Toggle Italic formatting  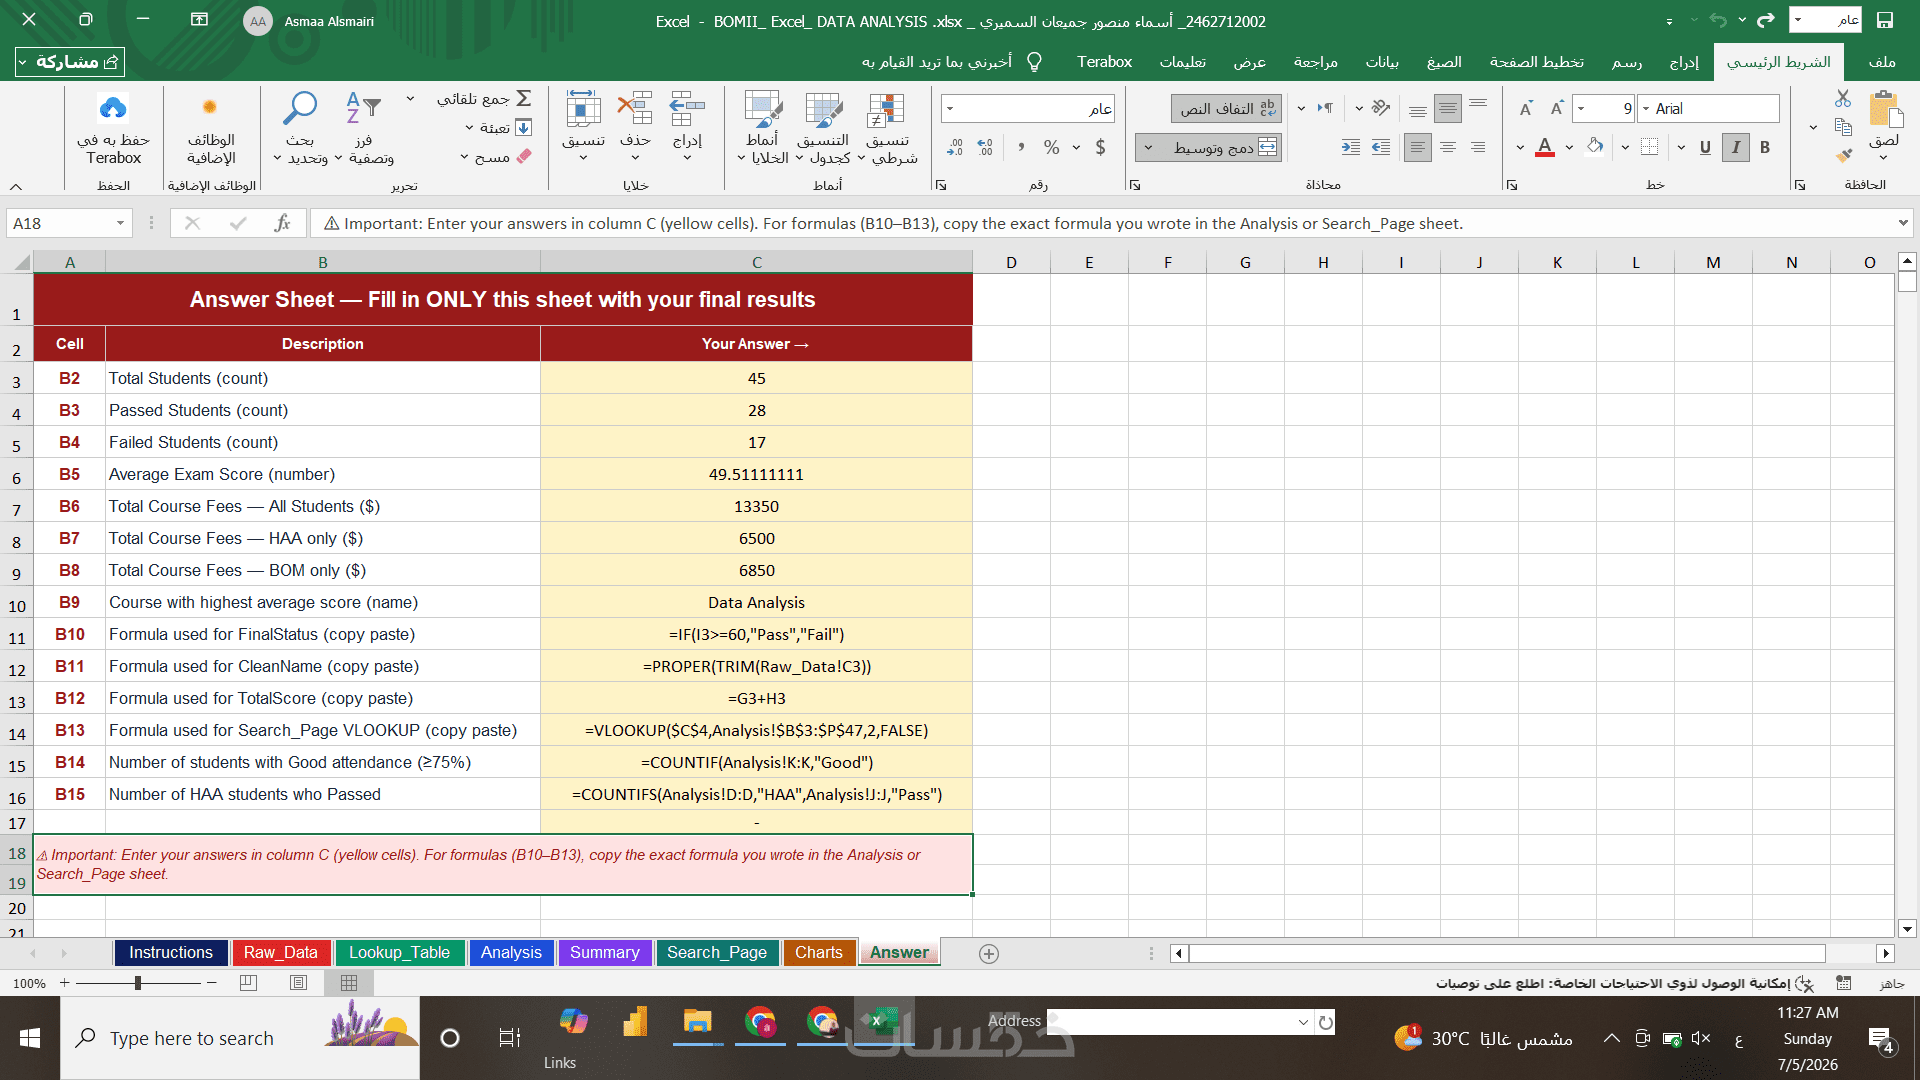[1736, 148]
